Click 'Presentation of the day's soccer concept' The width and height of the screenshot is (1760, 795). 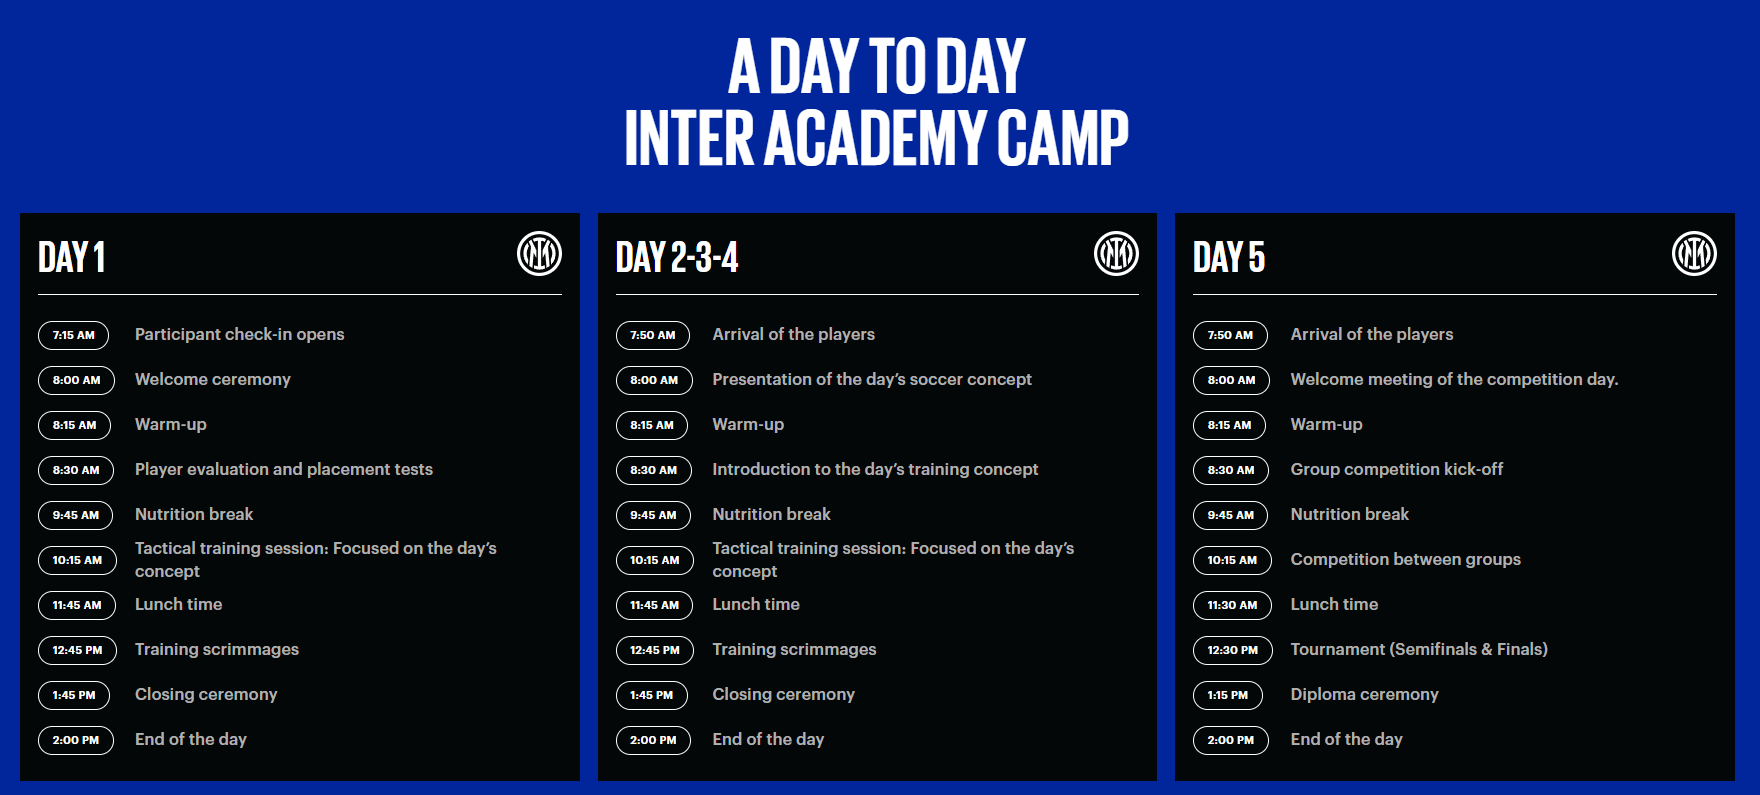pyautogui.click(x=872, y=379)
